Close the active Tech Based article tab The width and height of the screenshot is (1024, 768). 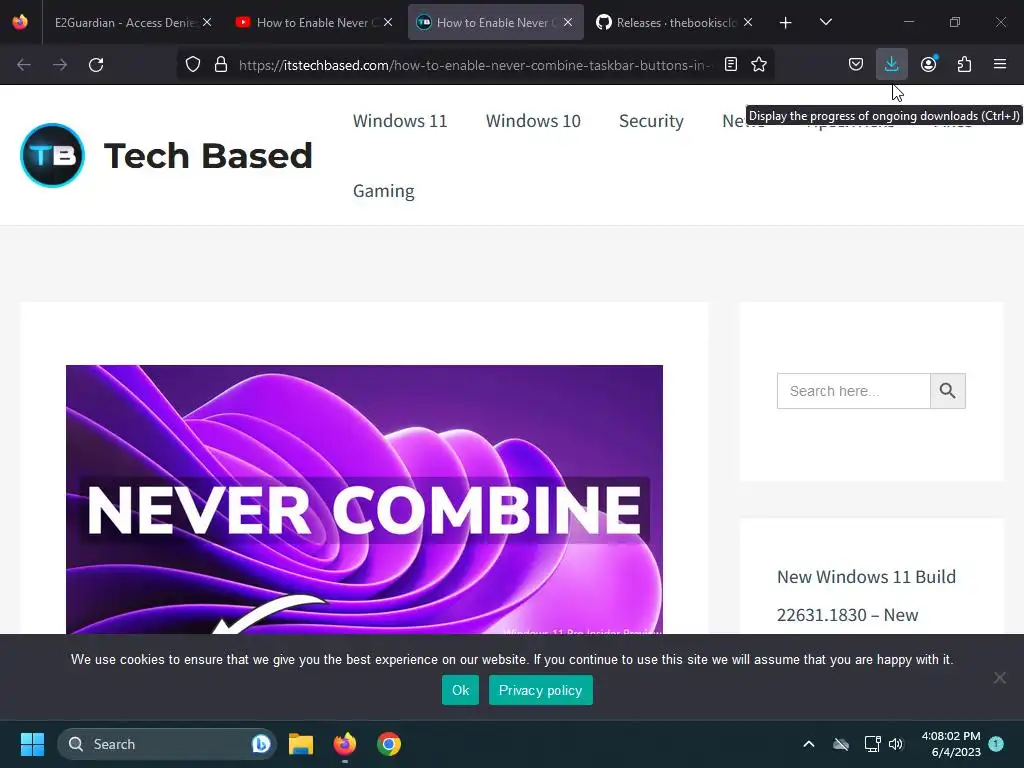[568, 22]
